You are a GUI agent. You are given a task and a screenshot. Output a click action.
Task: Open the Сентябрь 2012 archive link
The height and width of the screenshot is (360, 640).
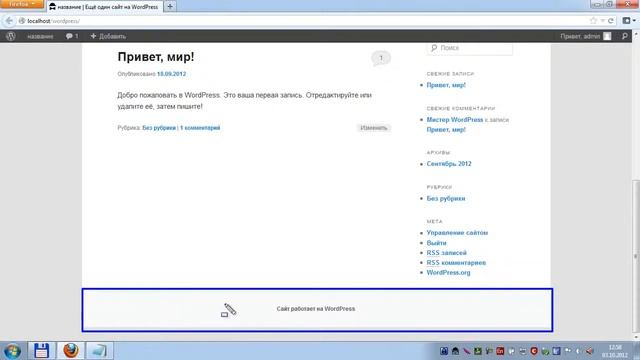pyautogui.click(x=449, y=164)
